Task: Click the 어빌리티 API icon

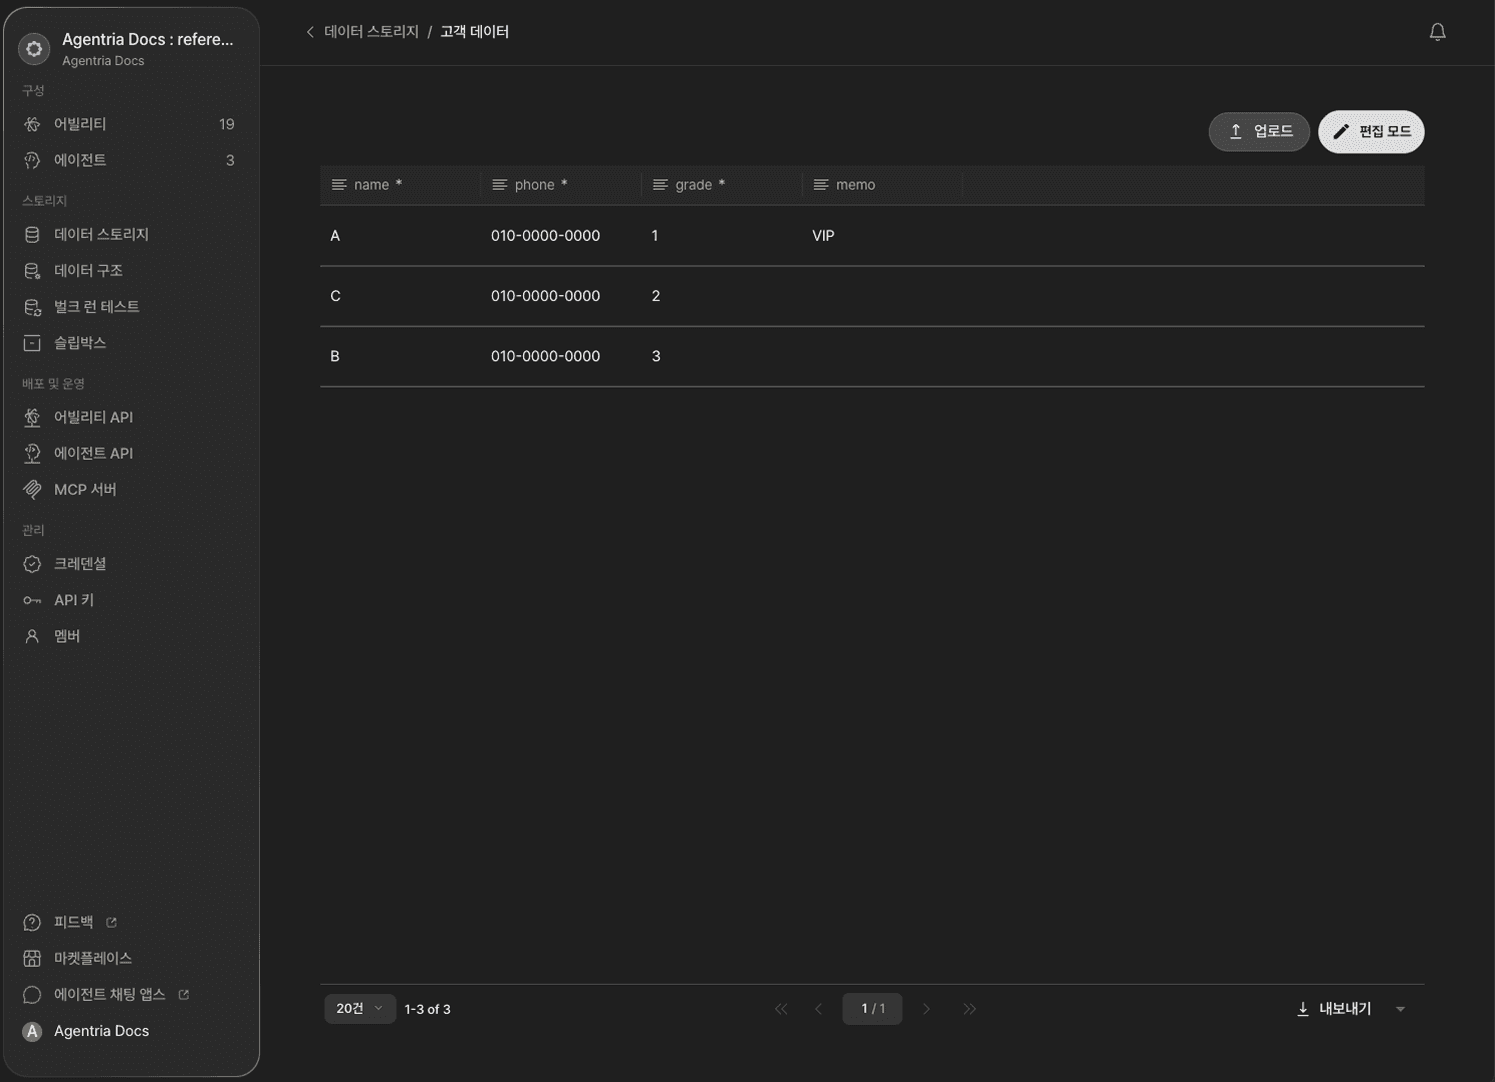Action: tap(32, 417)
